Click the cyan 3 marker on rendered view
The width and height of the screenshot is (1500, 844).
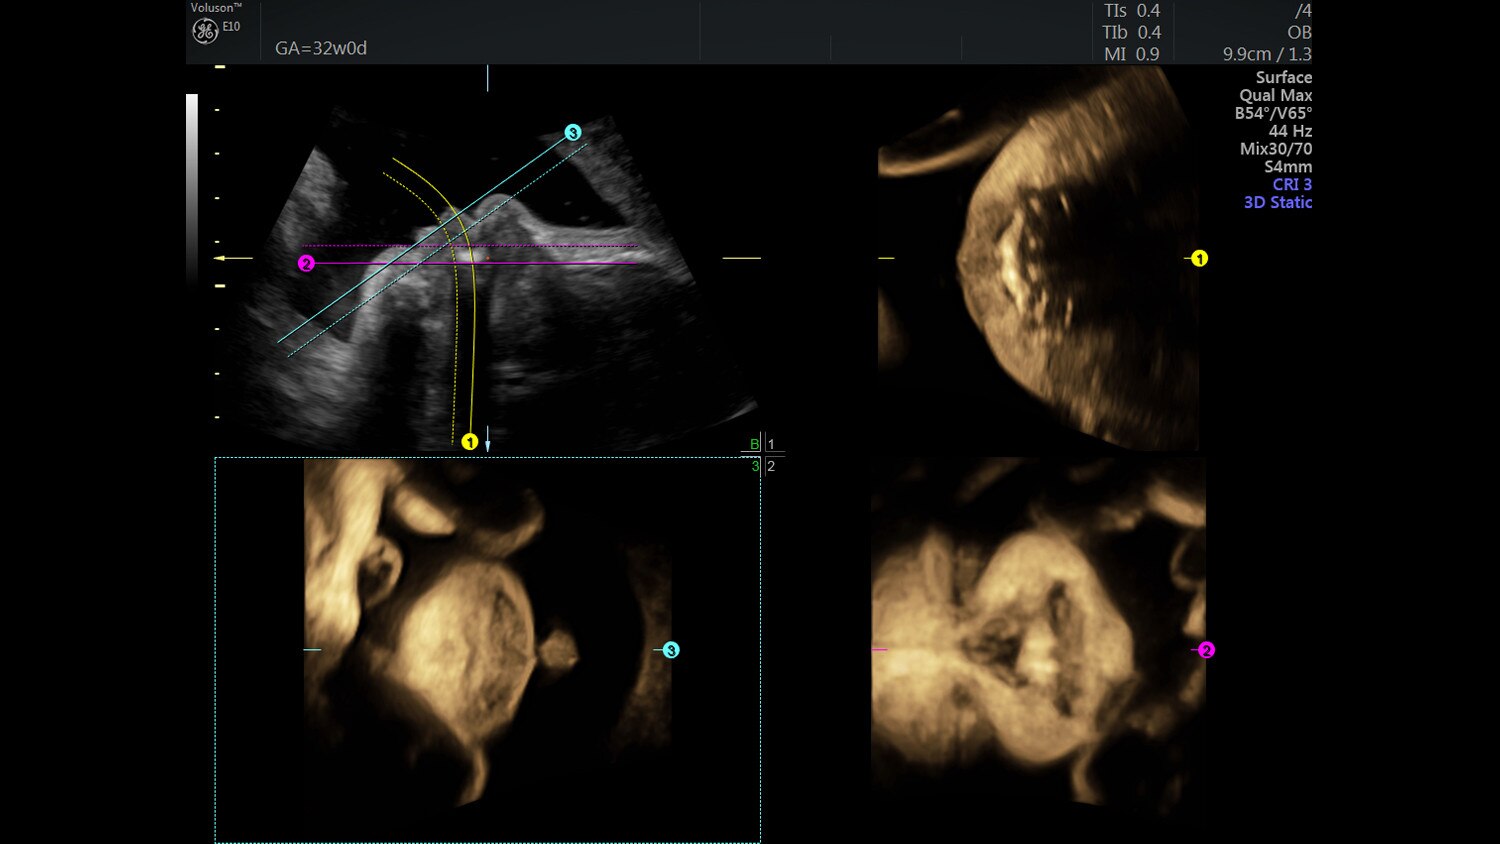pyautogui.click(x=673, y=648)
